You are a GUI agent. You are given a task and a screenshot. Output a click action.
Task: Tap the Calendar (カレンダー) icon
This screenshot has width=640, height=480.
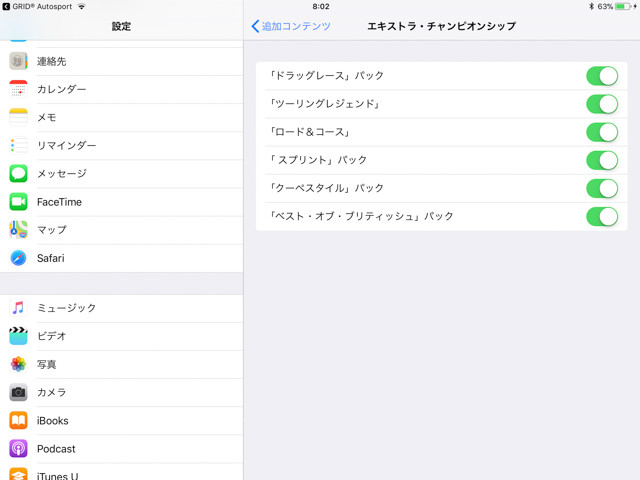click(x=18, y=89)
